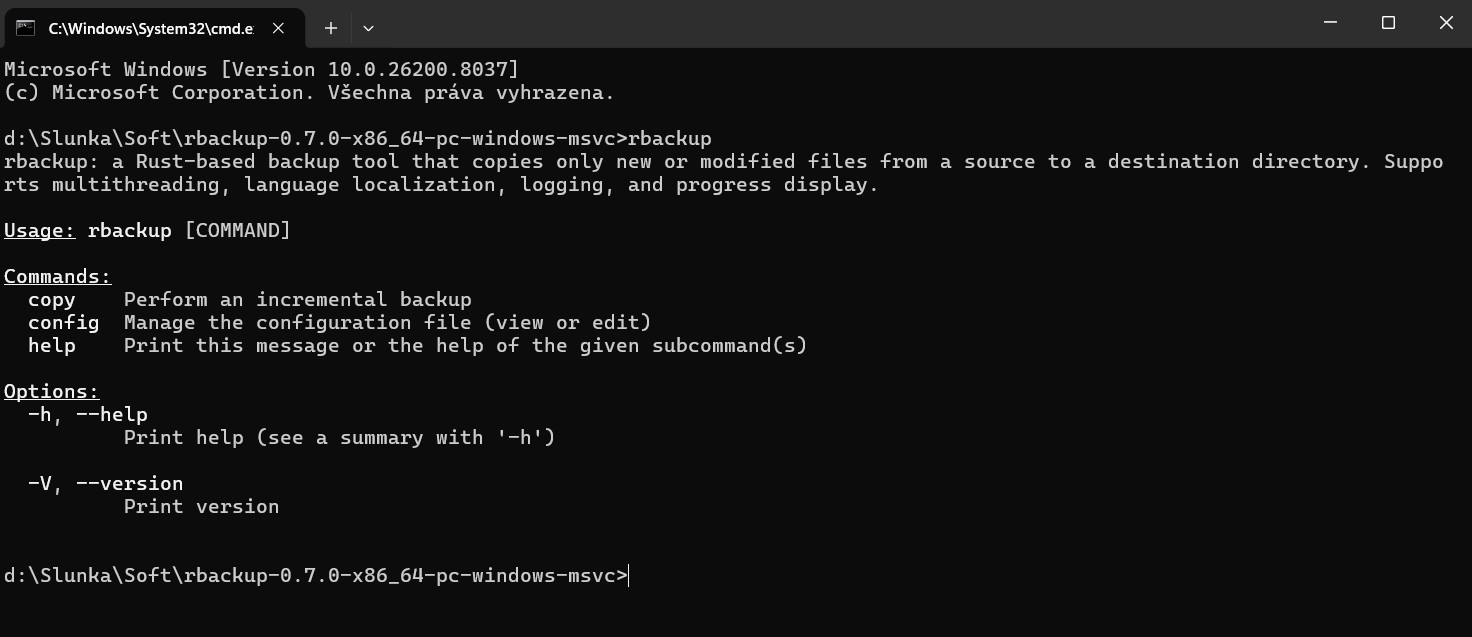This screenshot has width=1472, height=637.
Task: Maximize the terminal window
Action: [x=1388, y=23]
